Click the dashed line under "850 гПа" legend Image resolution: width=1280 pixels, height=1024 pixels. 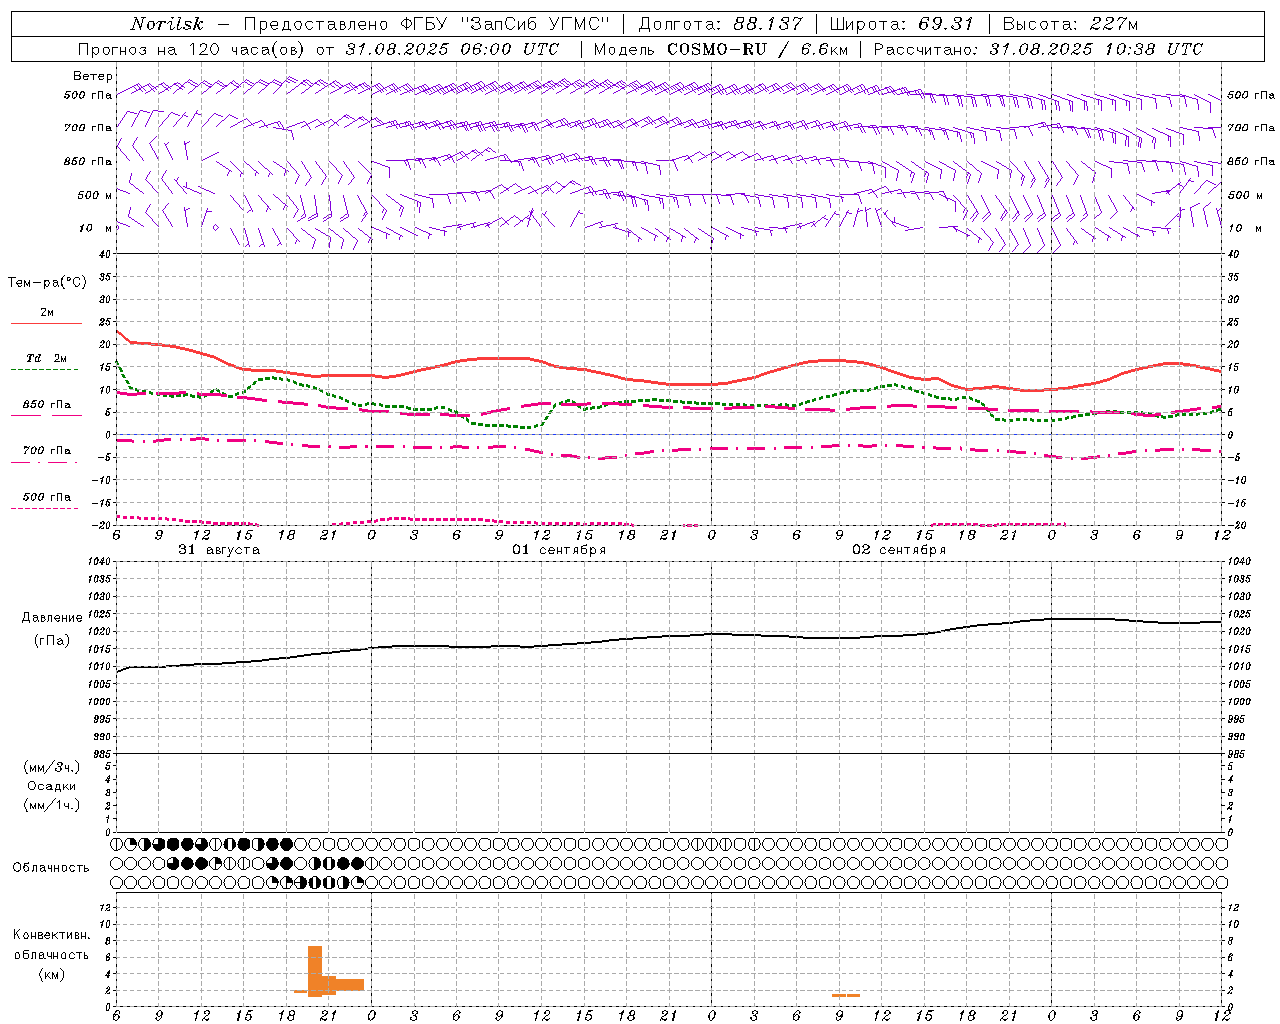tap(46, 416)
